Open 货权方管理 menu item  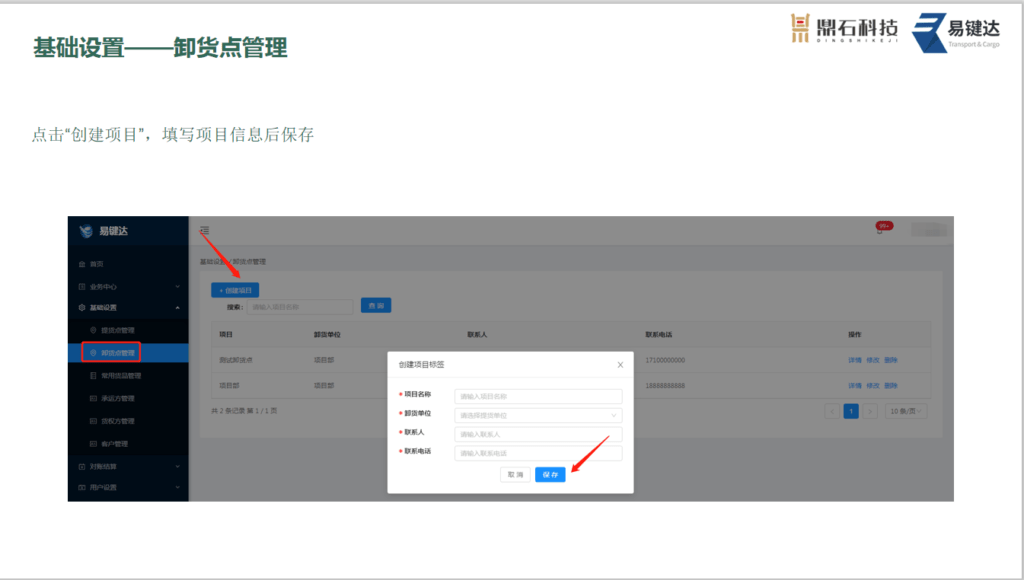(x=118, y=421)
